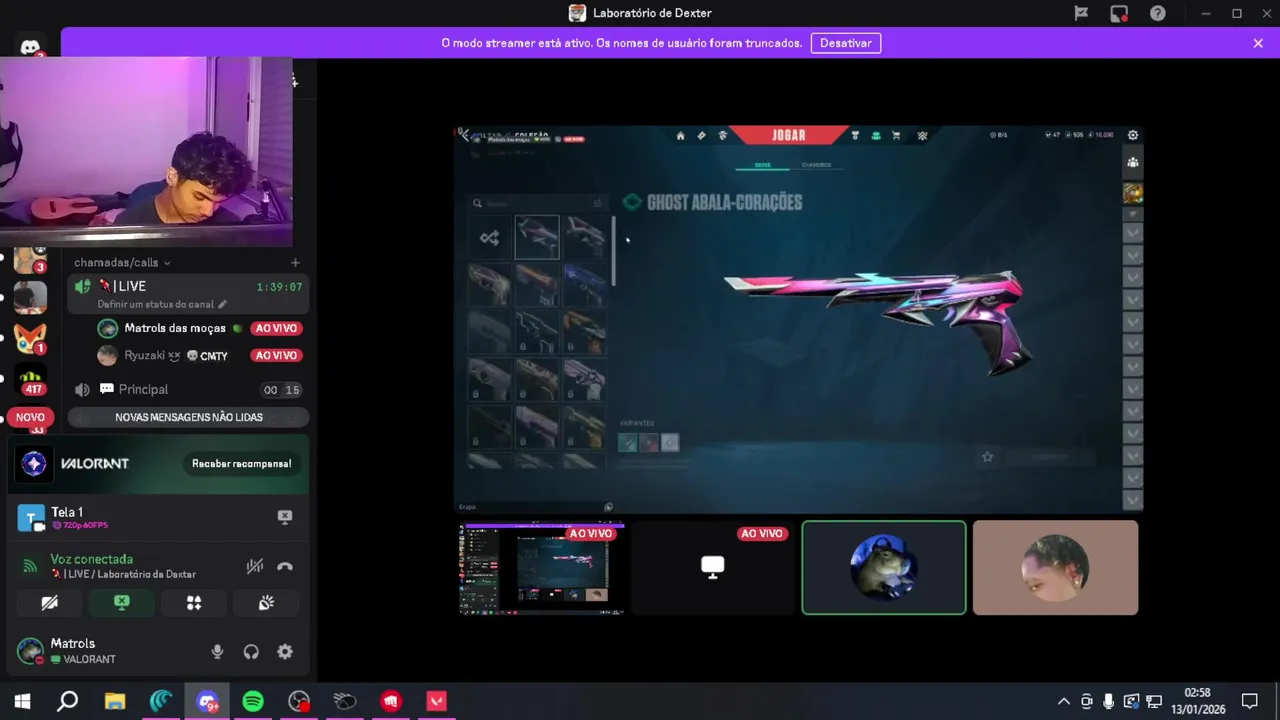Toggle screen sharing green button
Viewport: 1280px width, 720px height.
click(x=122, y=603)
